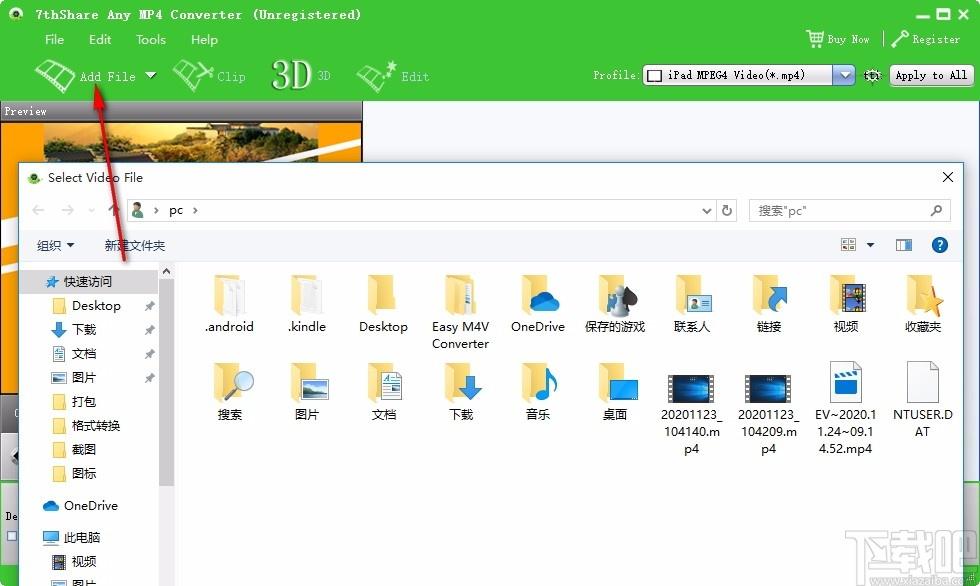The image size is (980, 586).
Task: Expand the Profile format dropdown
Action: (x=844, y=76)
